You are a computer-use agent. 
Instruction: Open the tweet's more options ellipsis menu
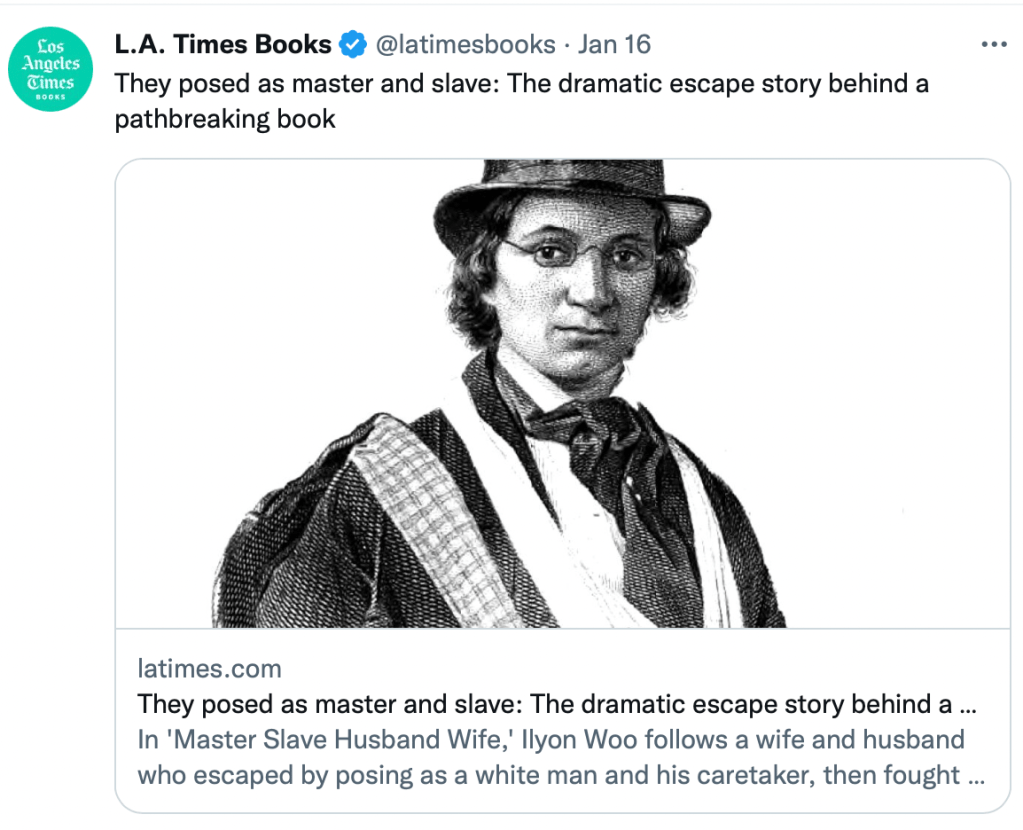tap(994, 45)
